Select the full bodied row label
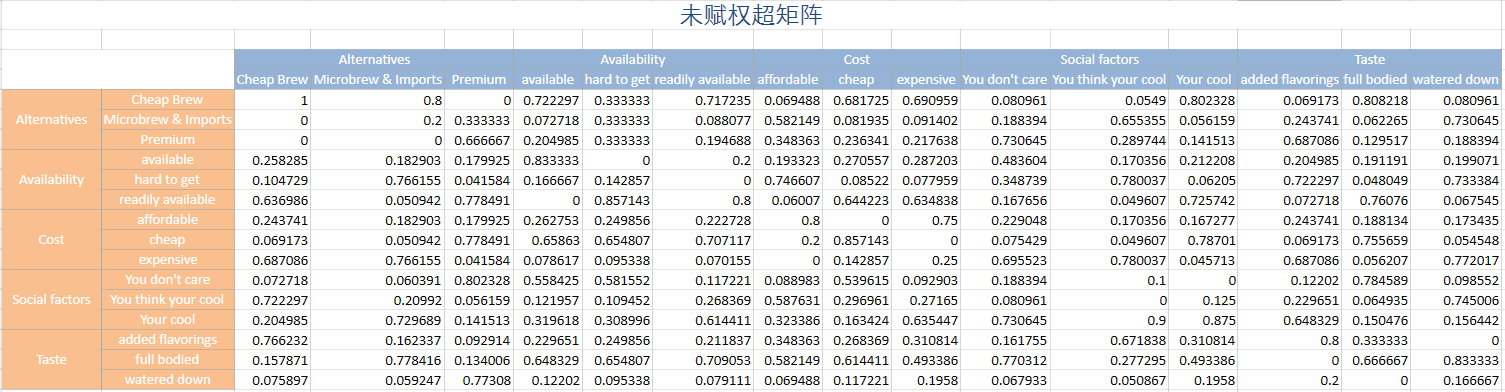This screenshot has height=392, width=1505. point(168,360)
